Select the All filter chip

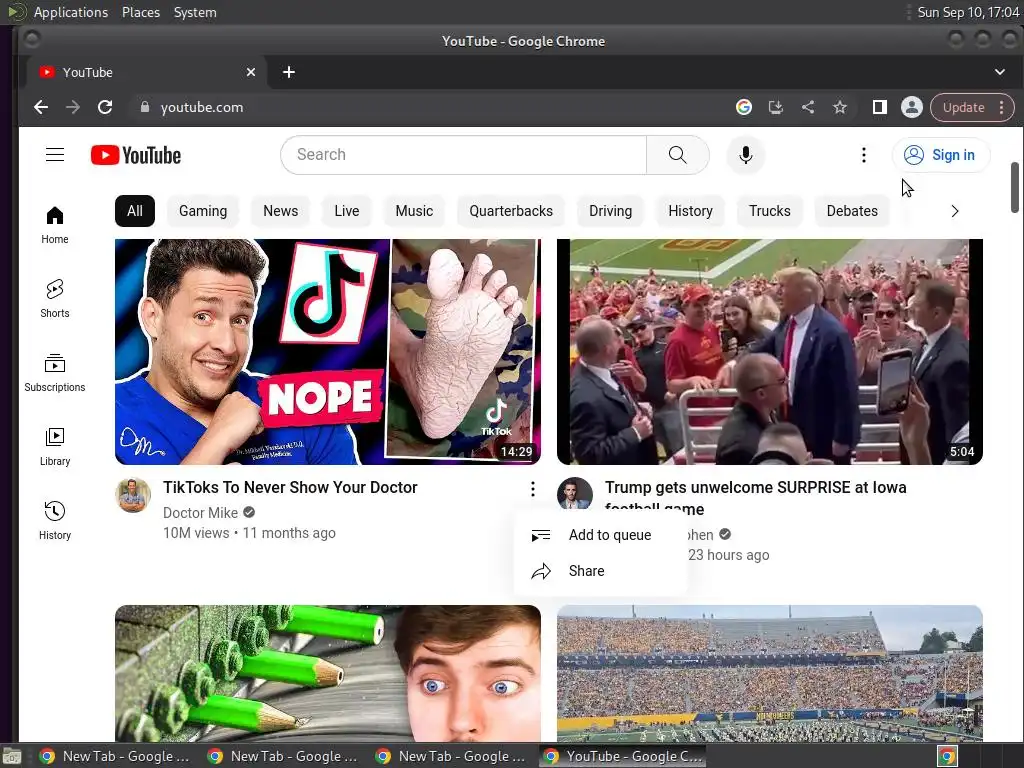coord(135,211)
